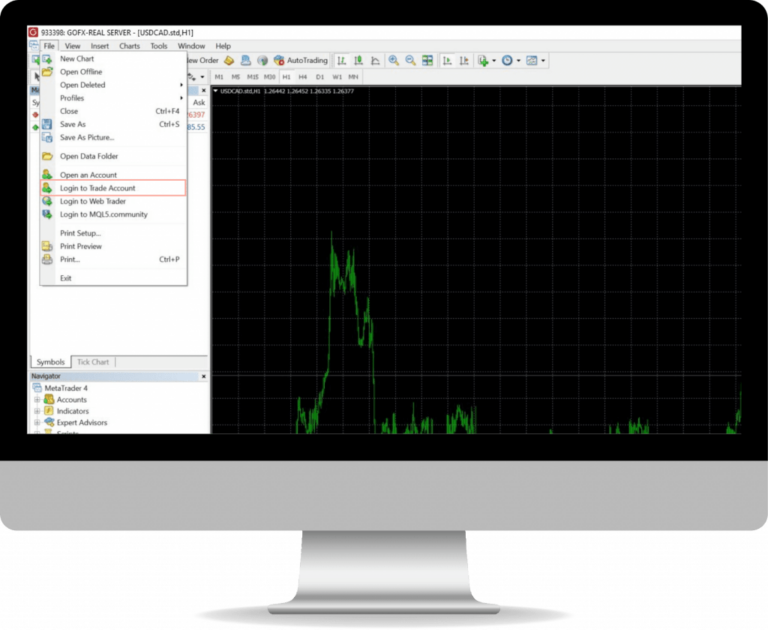The width and height of the screenshot is (768, 630).
Task: Switch chart to line chart mode
Action: (x=375, y=60)
